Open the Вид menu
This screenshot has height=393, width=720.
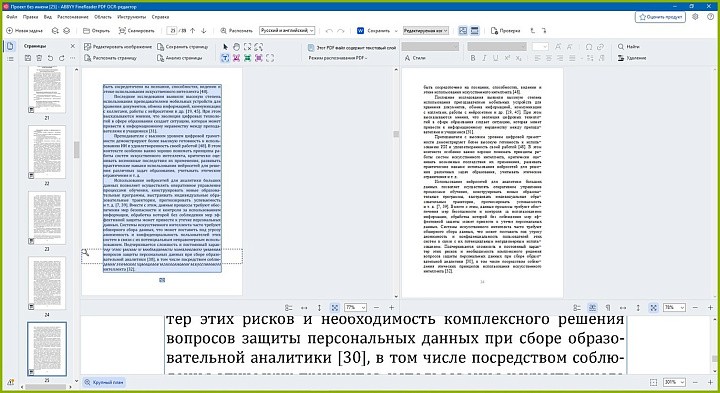(x=48, y=17)
